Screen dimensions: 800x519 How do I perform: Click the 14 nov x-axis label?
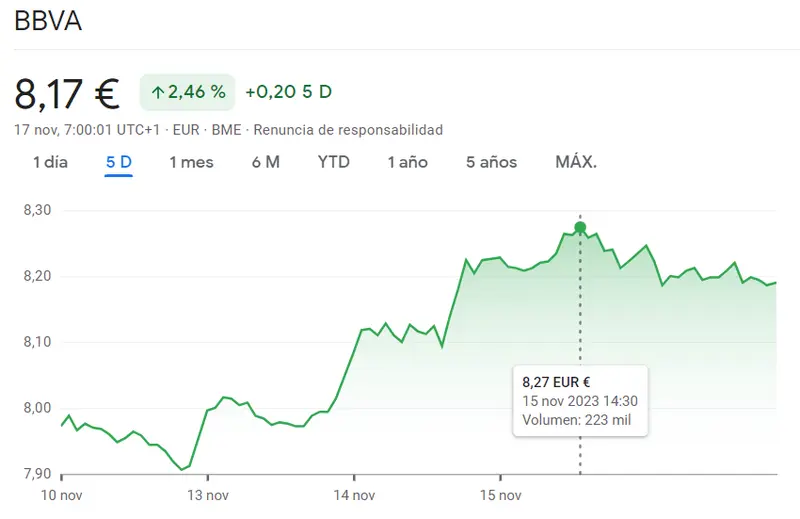point(354,495)
